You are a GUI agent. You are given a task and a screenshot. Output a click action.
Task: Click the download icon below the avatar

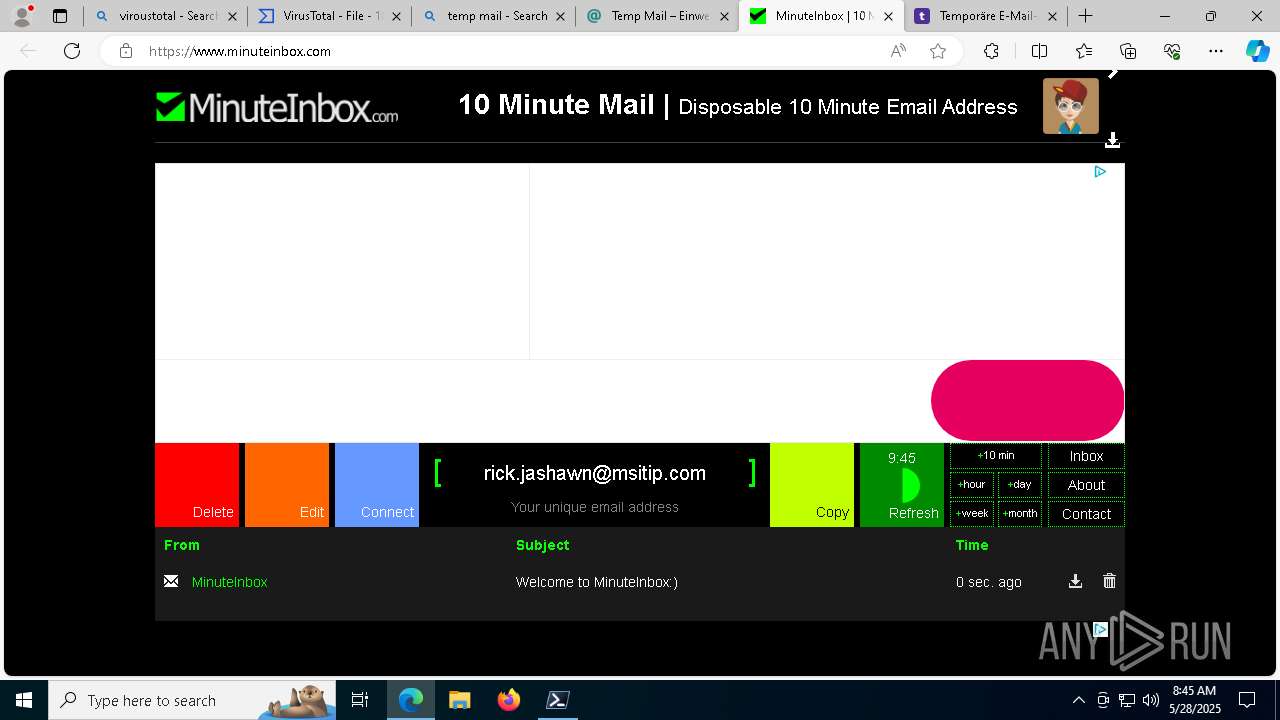(1112, 141)
